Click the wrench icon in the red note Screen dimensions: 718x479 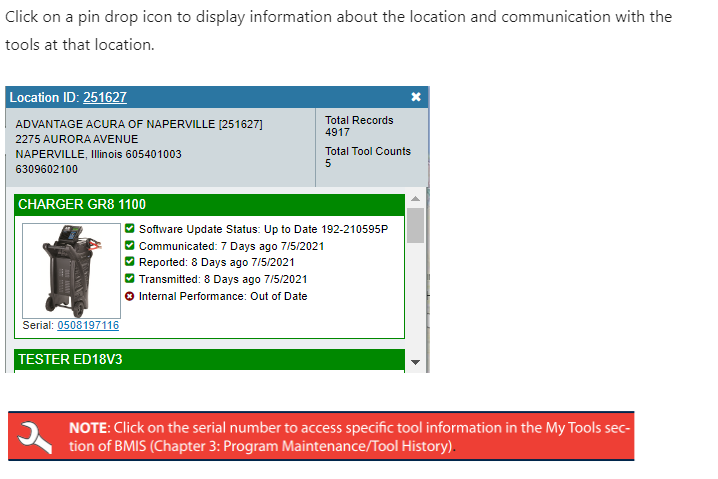point(37,436)
